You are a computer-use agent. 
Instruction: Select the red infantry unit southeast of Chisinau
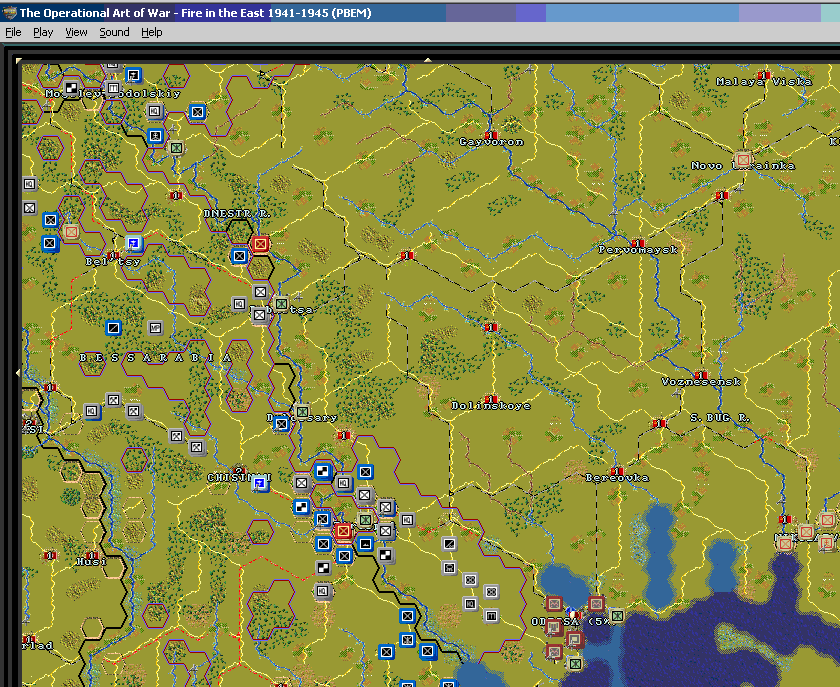pyautogui.click(x=343, y=531)
